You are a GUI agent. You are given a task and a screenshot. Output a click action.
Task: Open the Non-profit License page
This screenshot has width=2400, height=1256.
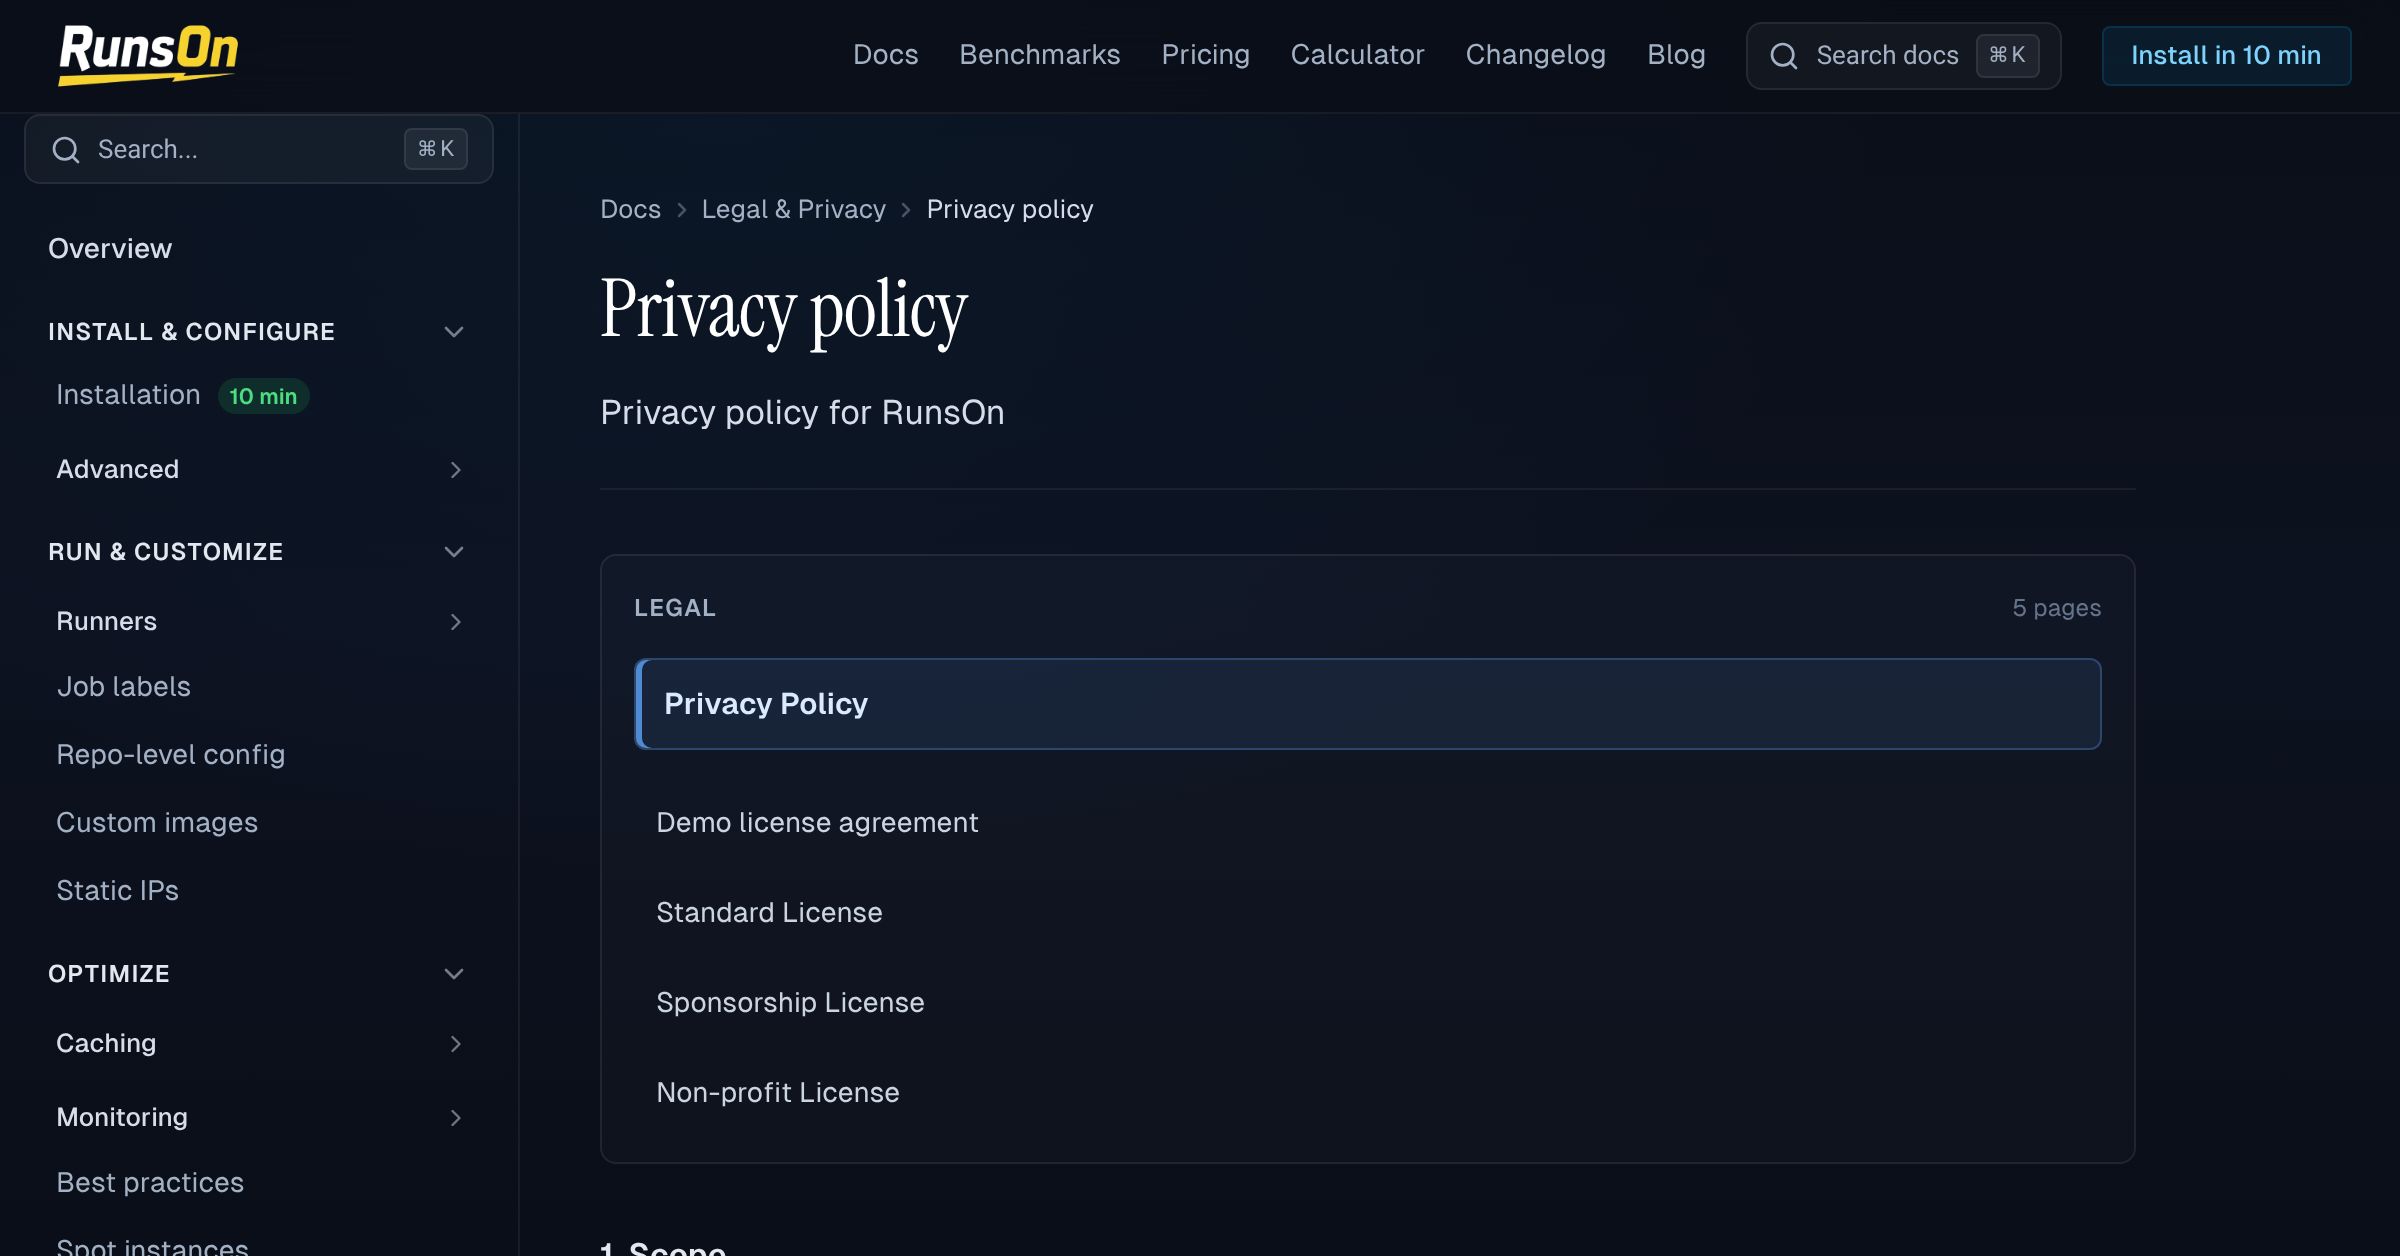click(778, 1093)
